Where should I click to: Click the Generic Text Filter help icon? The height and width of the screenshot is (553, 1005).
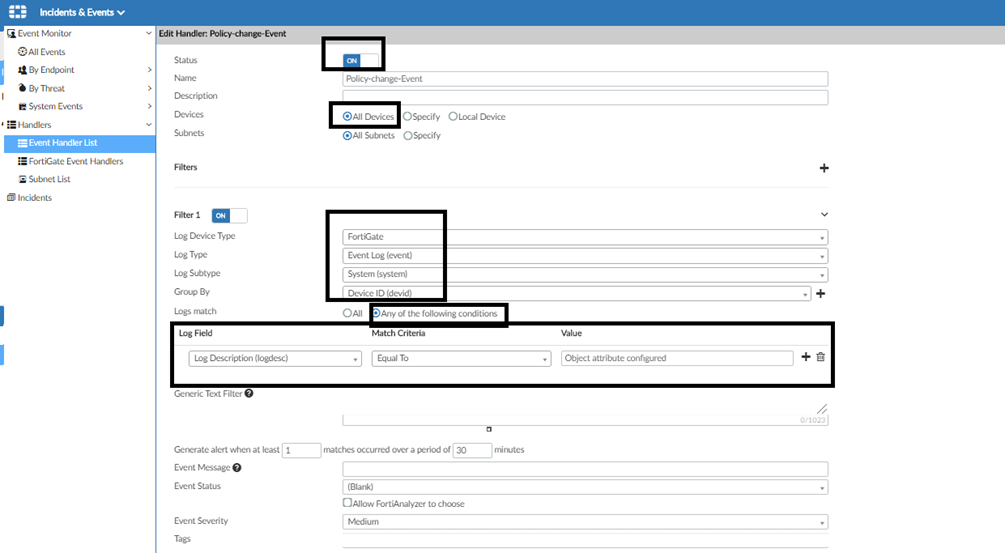click(x=249, y=393)
